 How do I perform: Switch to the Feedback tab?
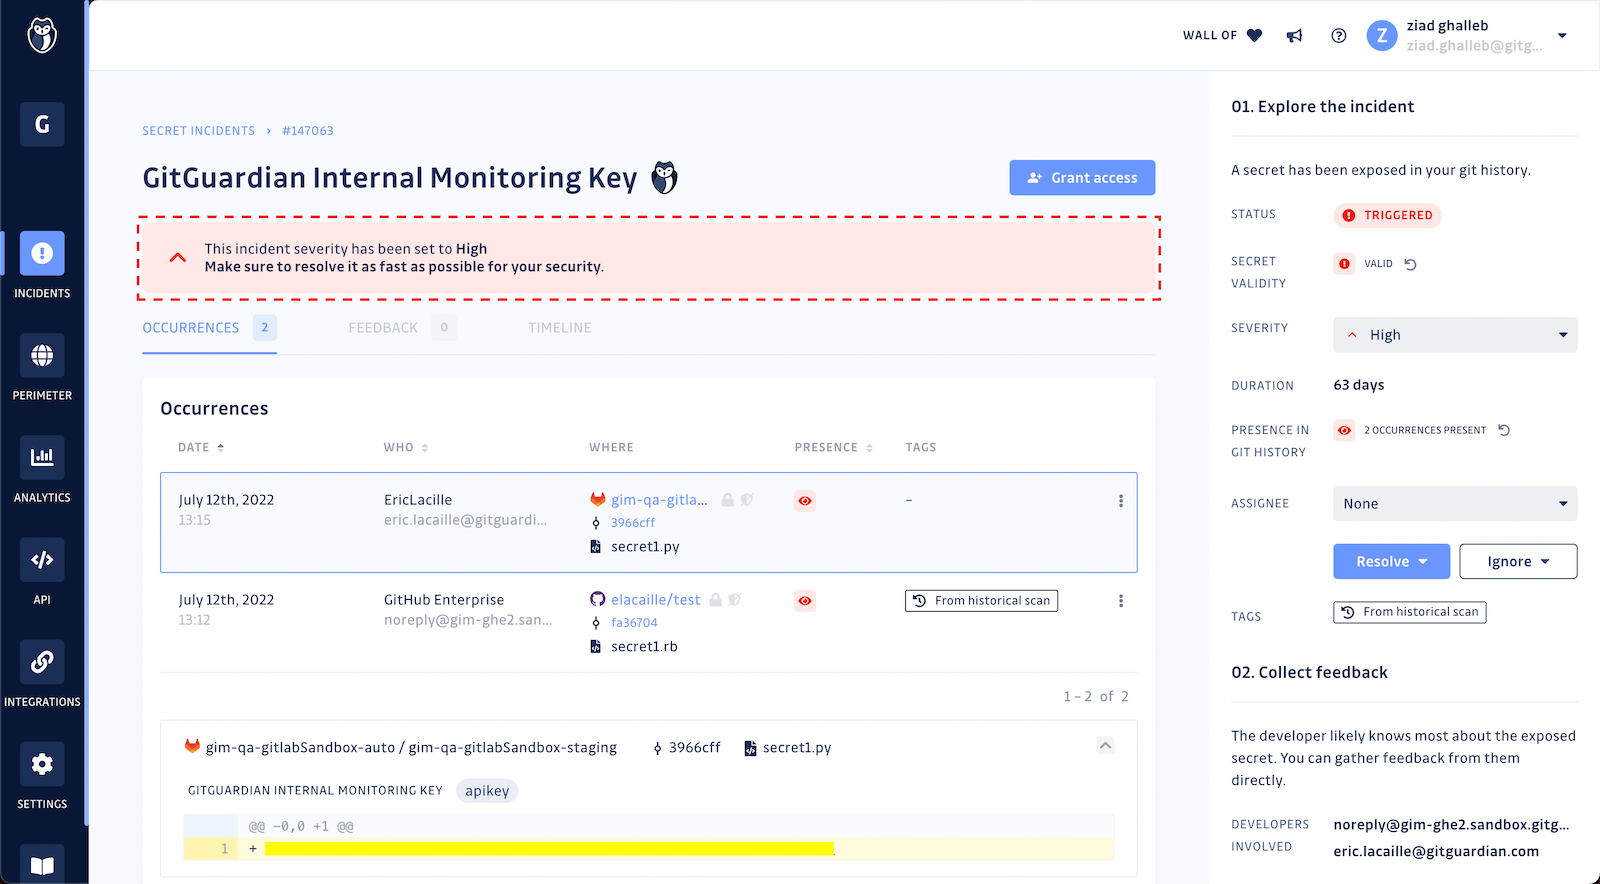point(402,328)
